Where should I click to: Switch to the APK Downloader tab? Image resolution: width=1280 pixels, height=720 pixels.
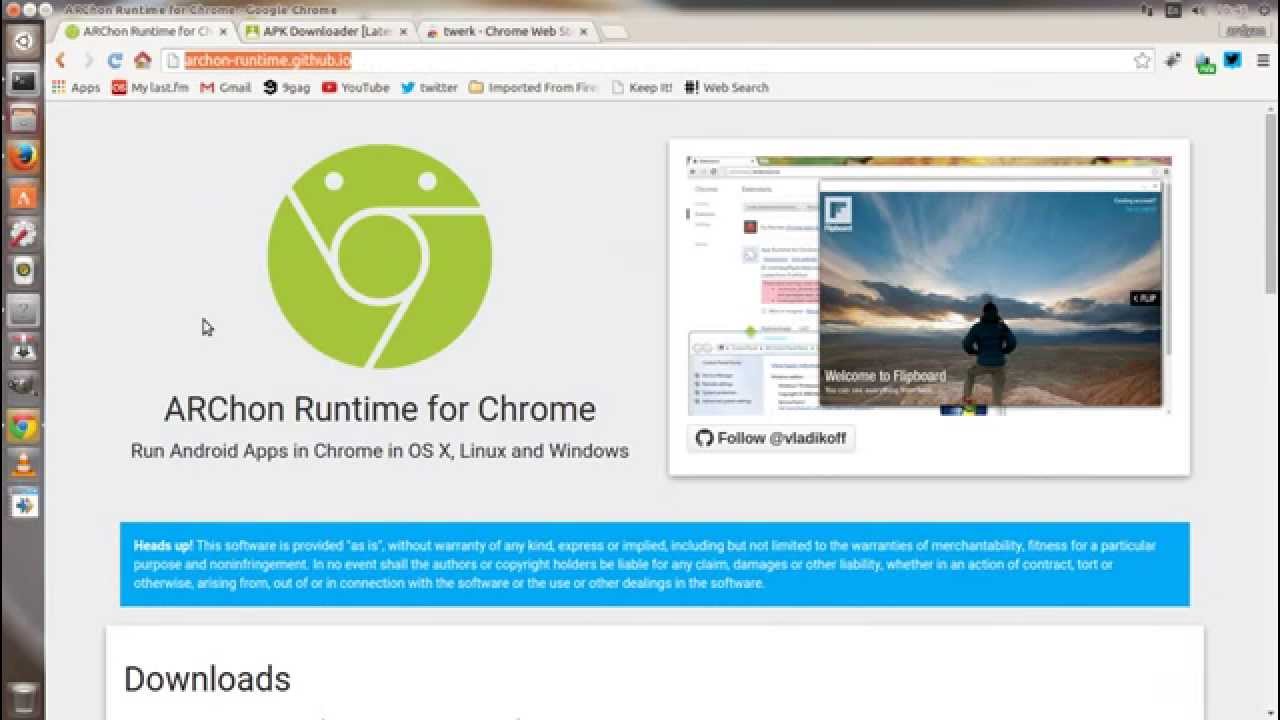[326, 31]
